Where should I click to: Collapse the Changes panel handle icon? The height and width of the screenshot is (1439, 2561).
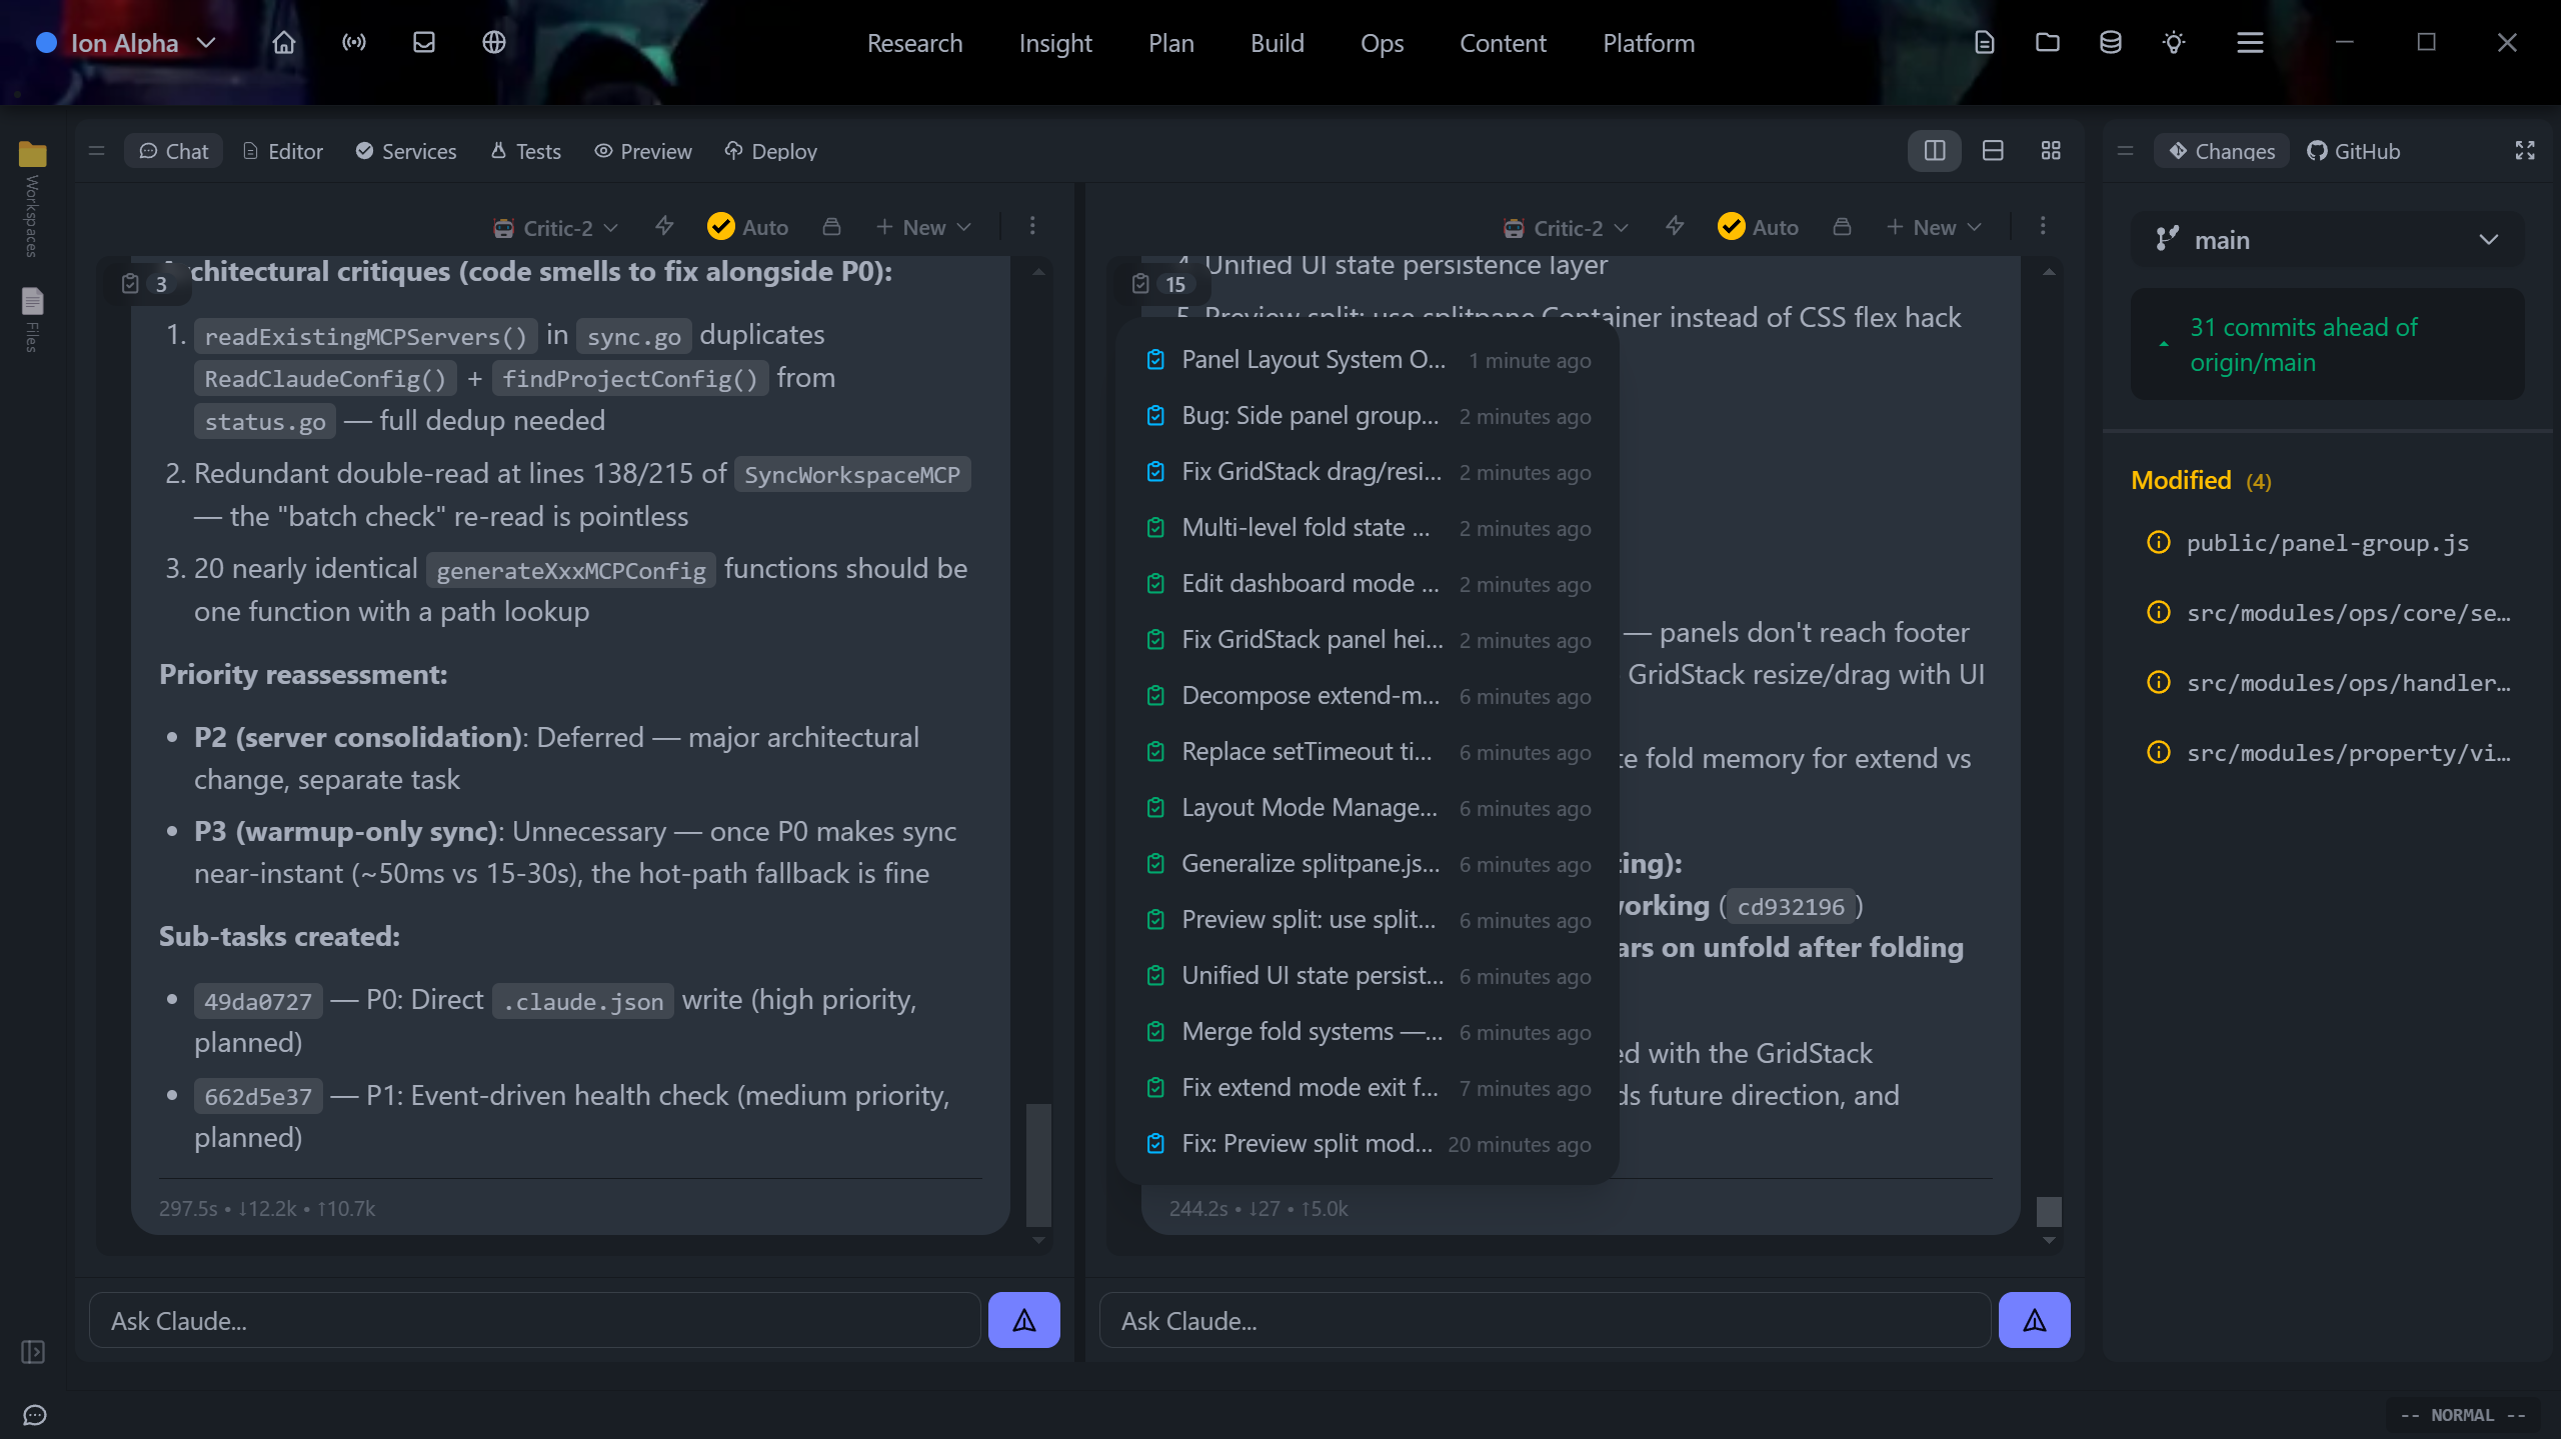(x=2126, y=150)
